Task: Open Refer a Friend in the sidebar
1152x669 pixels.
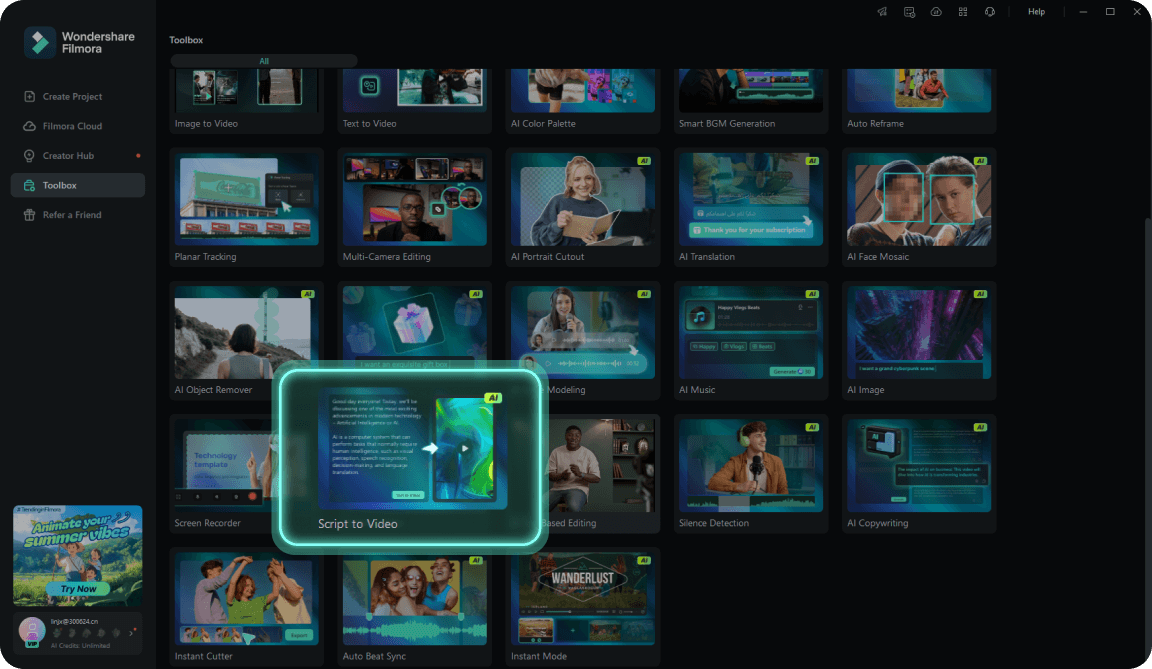Action: click(78, 214)
